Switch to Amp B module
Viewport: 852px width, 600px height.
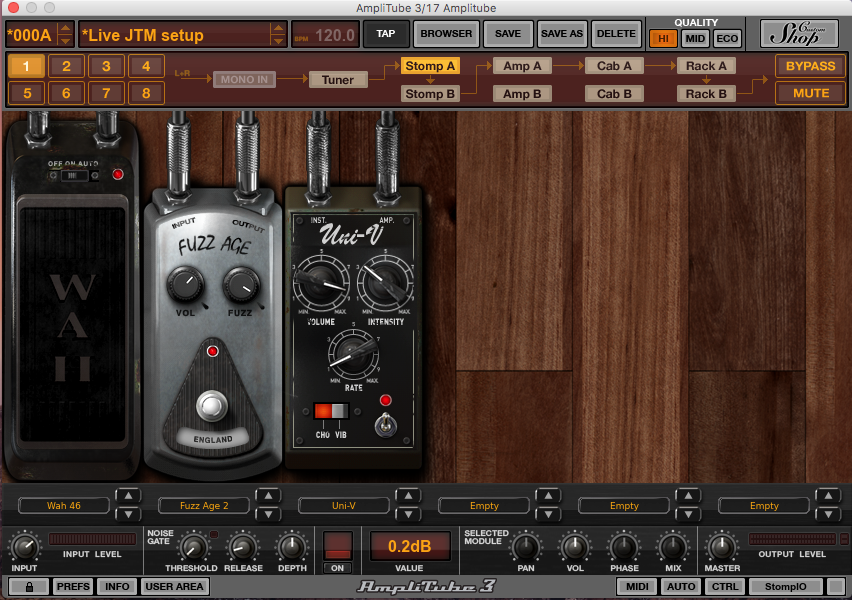(x=522, y=93)
